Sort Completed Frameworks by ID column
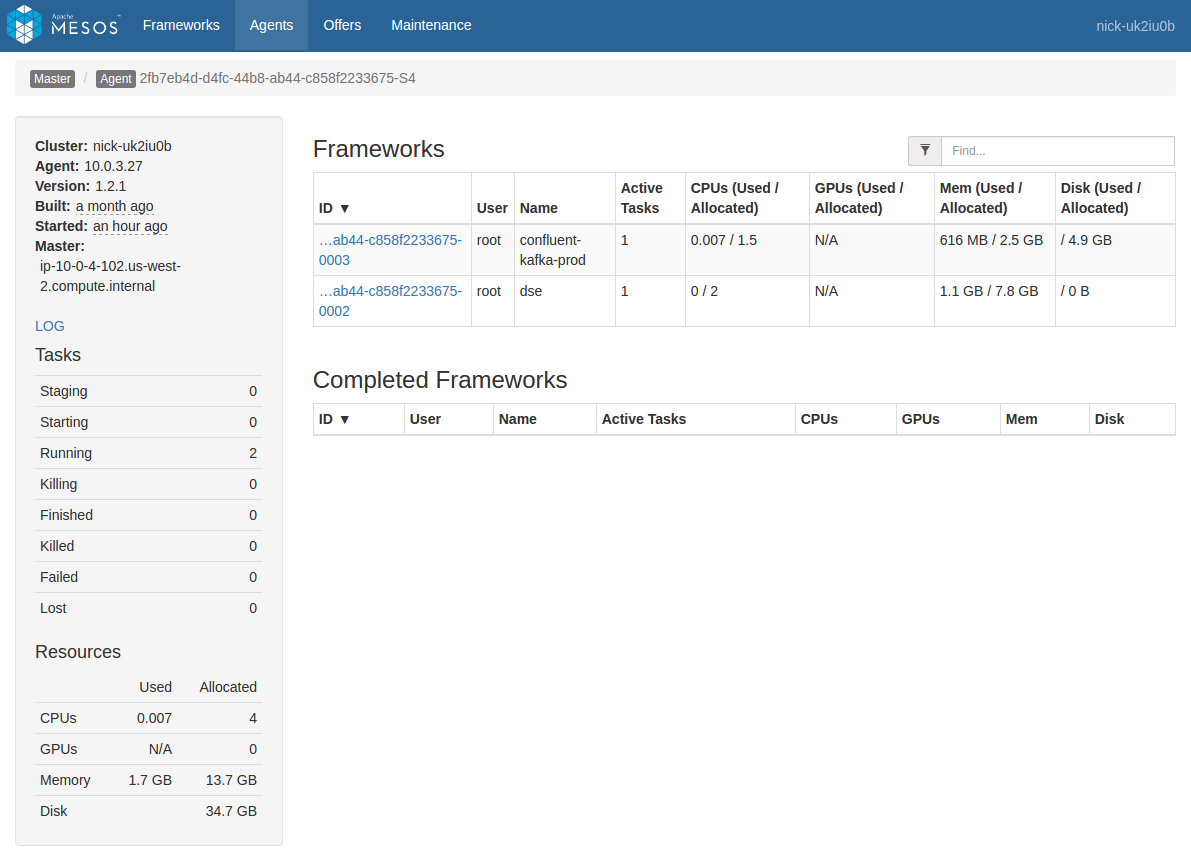 point(335,419)
